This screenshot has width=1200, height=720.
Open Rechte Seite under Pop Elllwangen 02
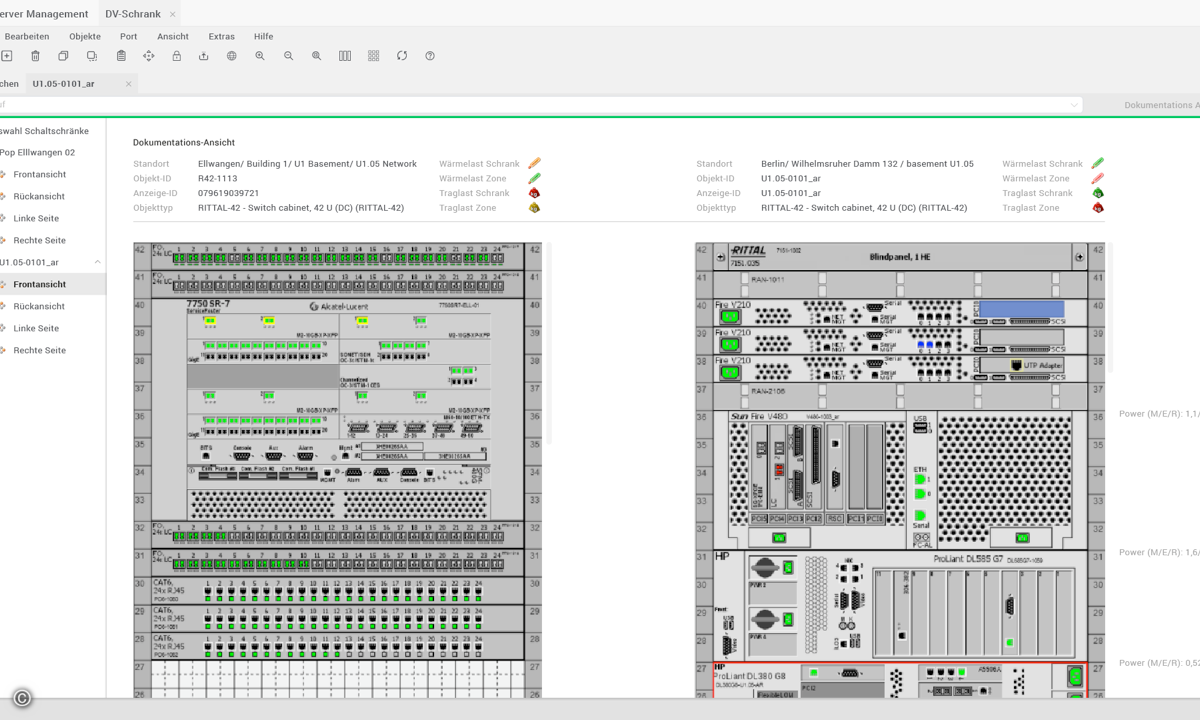click(x=40, y=241)
